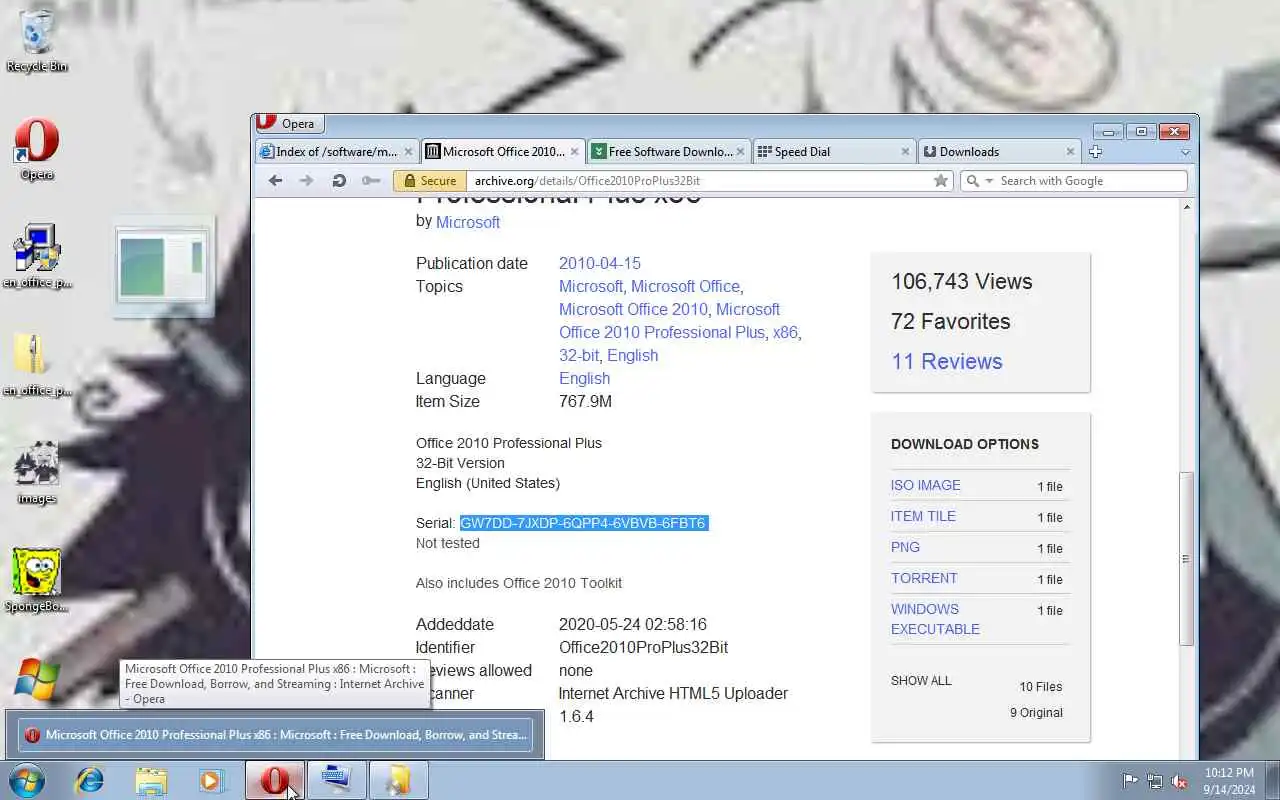Viewport: 1280px width, 800px height.
Task: Close the Free Software Download tab
Action: pyautogui.click(x=740, y=152)
